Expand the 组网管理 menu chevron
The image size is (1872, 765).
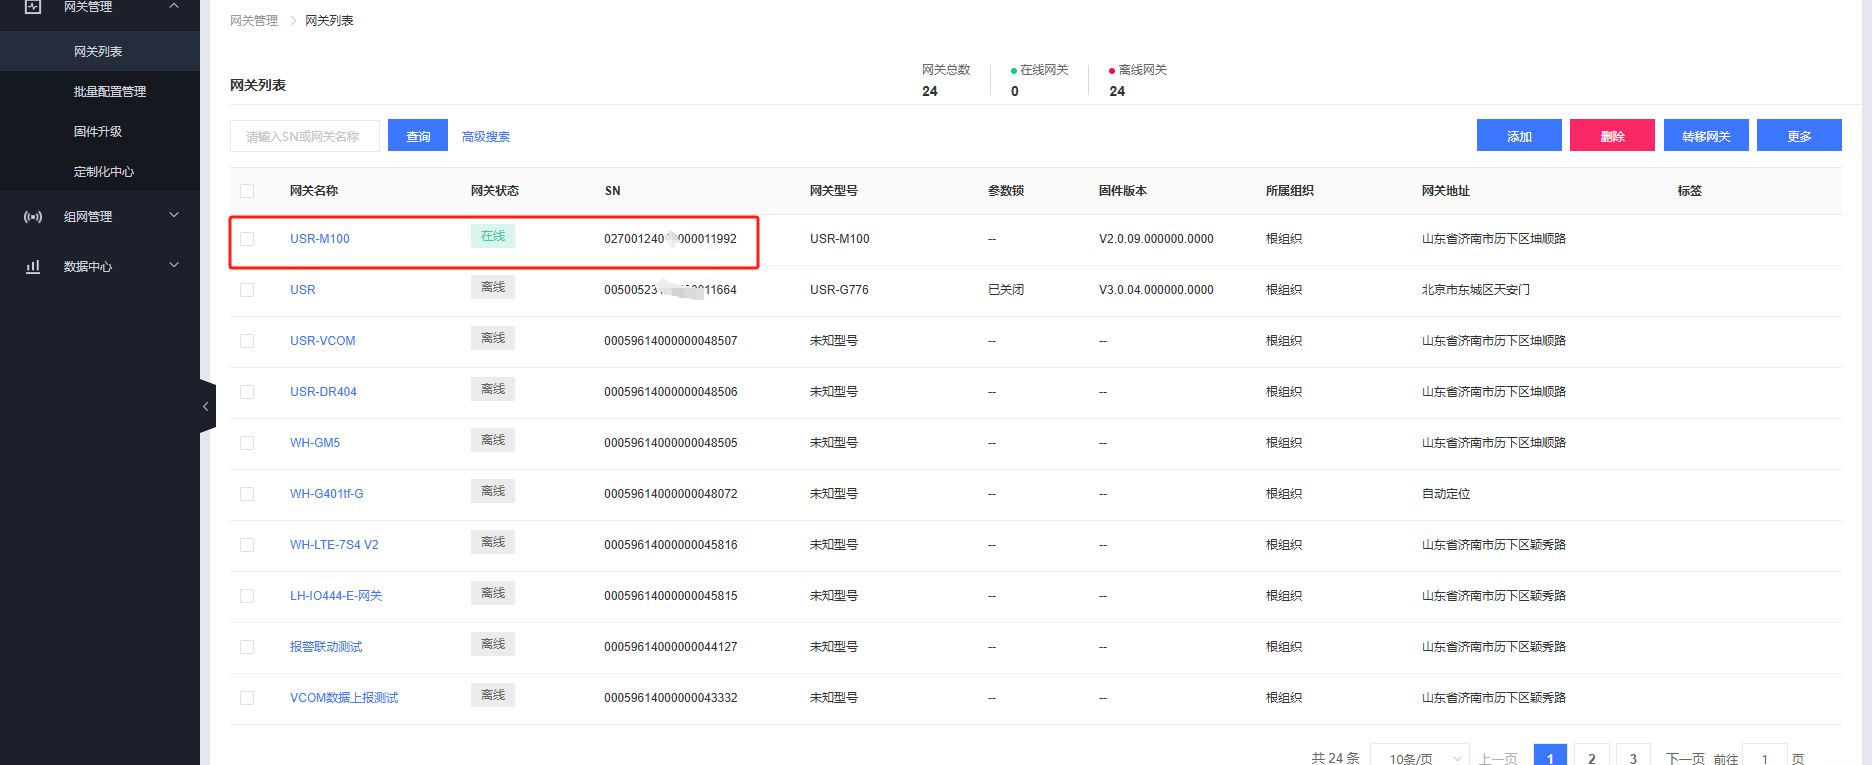click(x=174, y=215)
